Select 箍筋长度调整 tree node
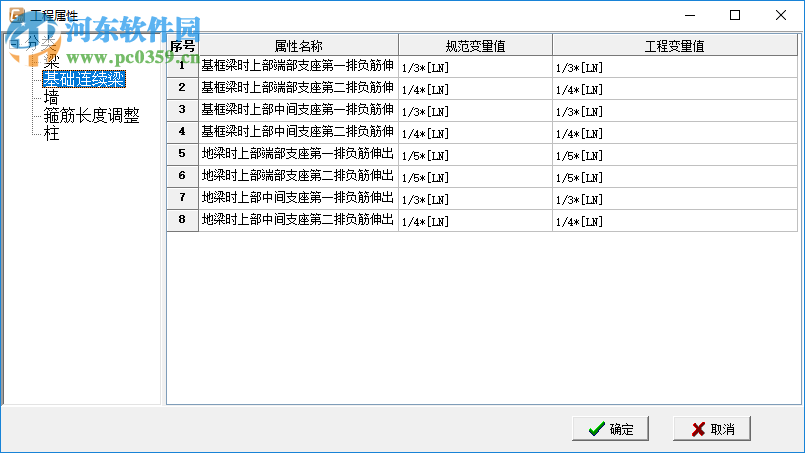 (x=91, y=115)
